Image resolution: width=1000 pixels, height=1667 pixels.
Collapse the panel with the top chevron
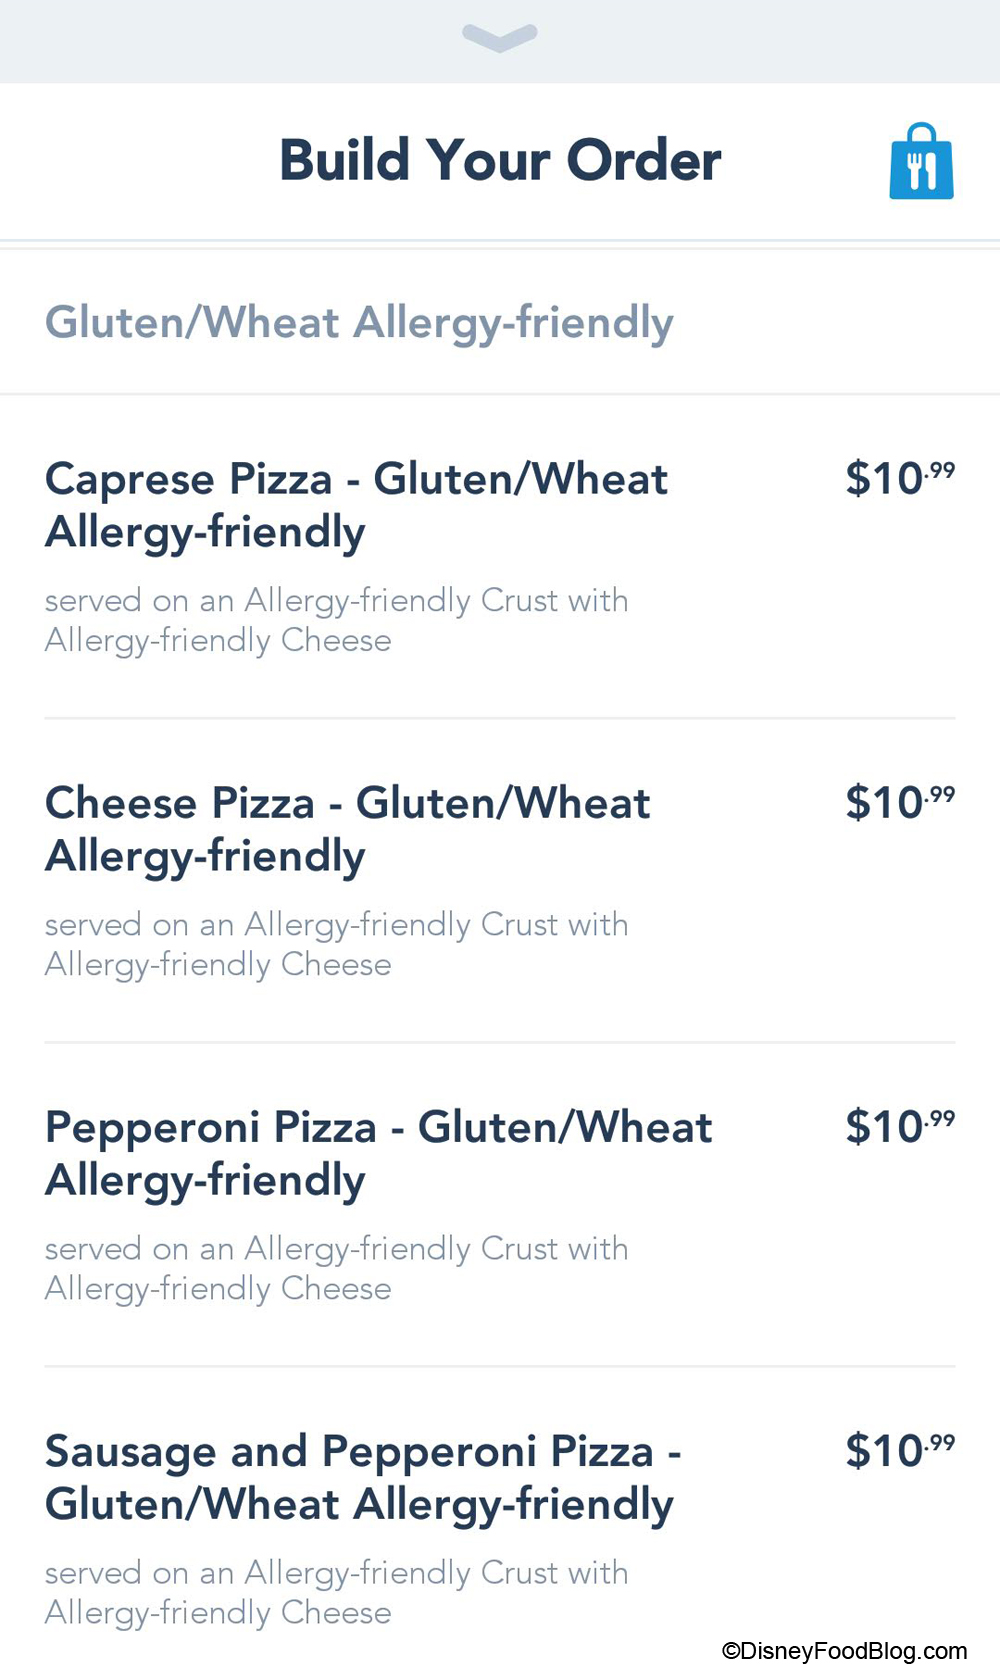point(500,37)
